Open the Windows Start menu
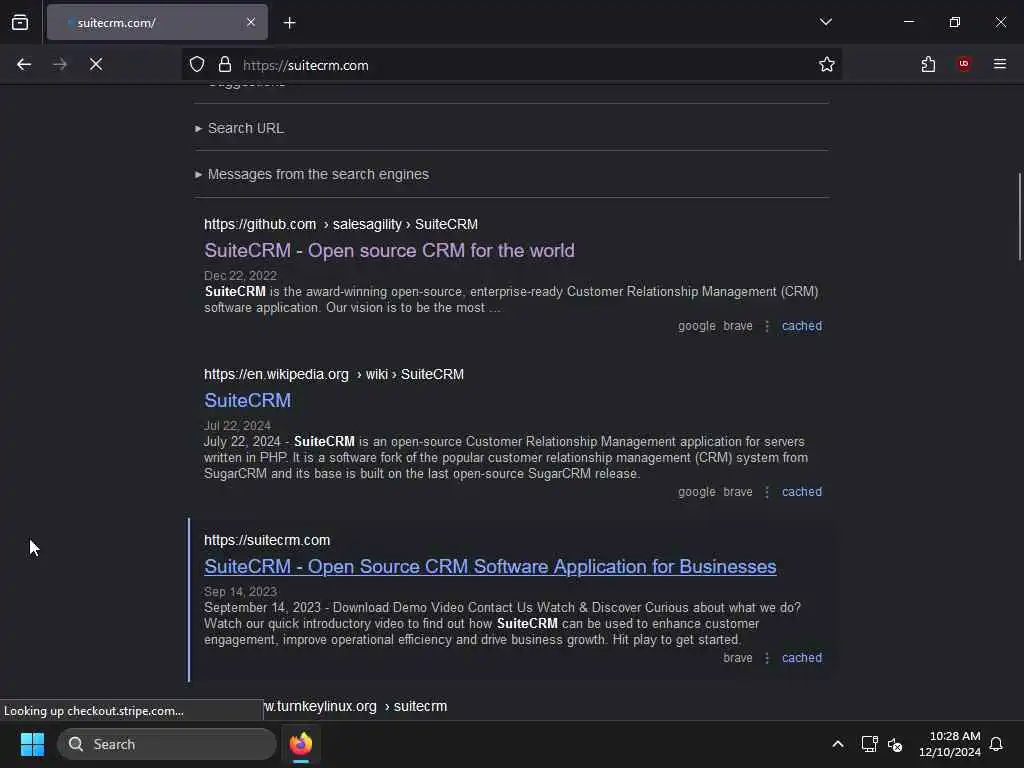 point(32,744)
